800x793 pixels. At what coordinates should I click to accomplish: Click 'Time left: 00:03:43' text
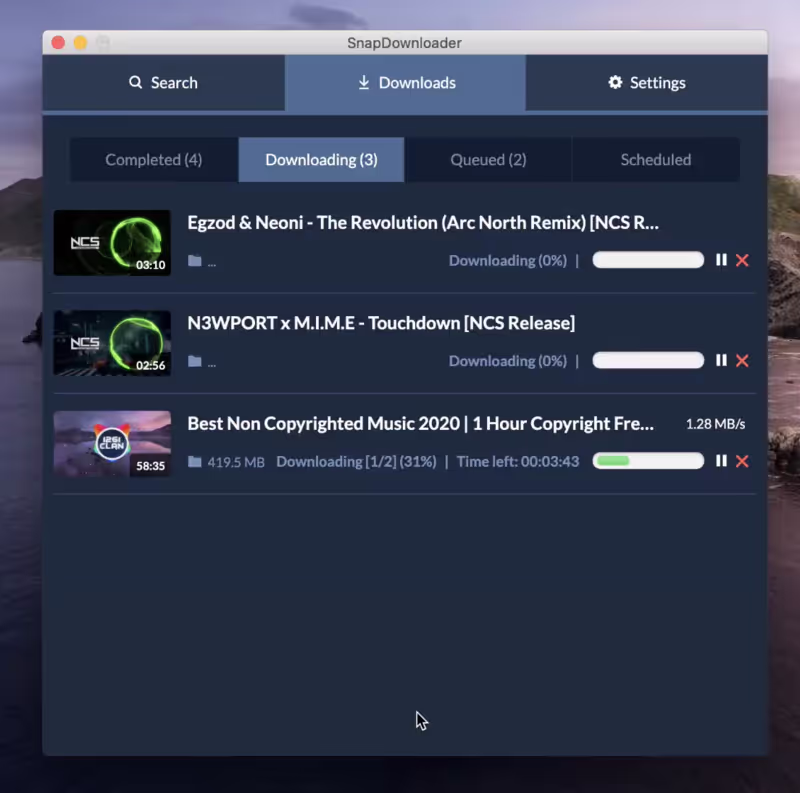518,462
